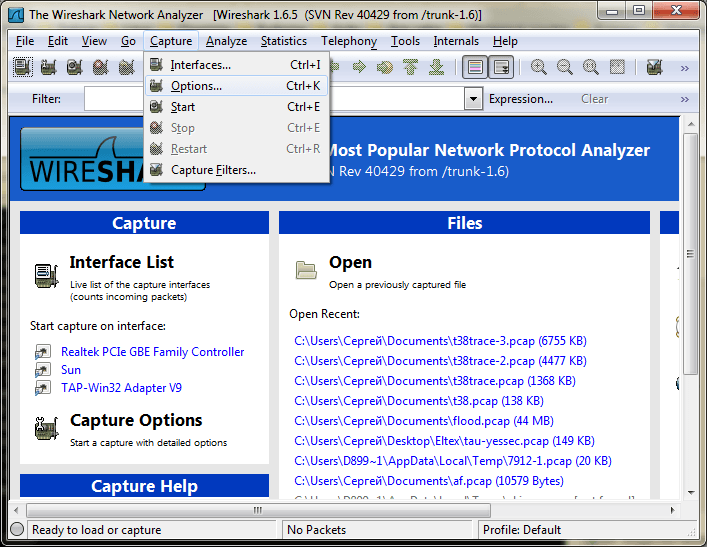Close the open Capture menu header
This screenshot has height=547, width=707.
click(171, 41)
